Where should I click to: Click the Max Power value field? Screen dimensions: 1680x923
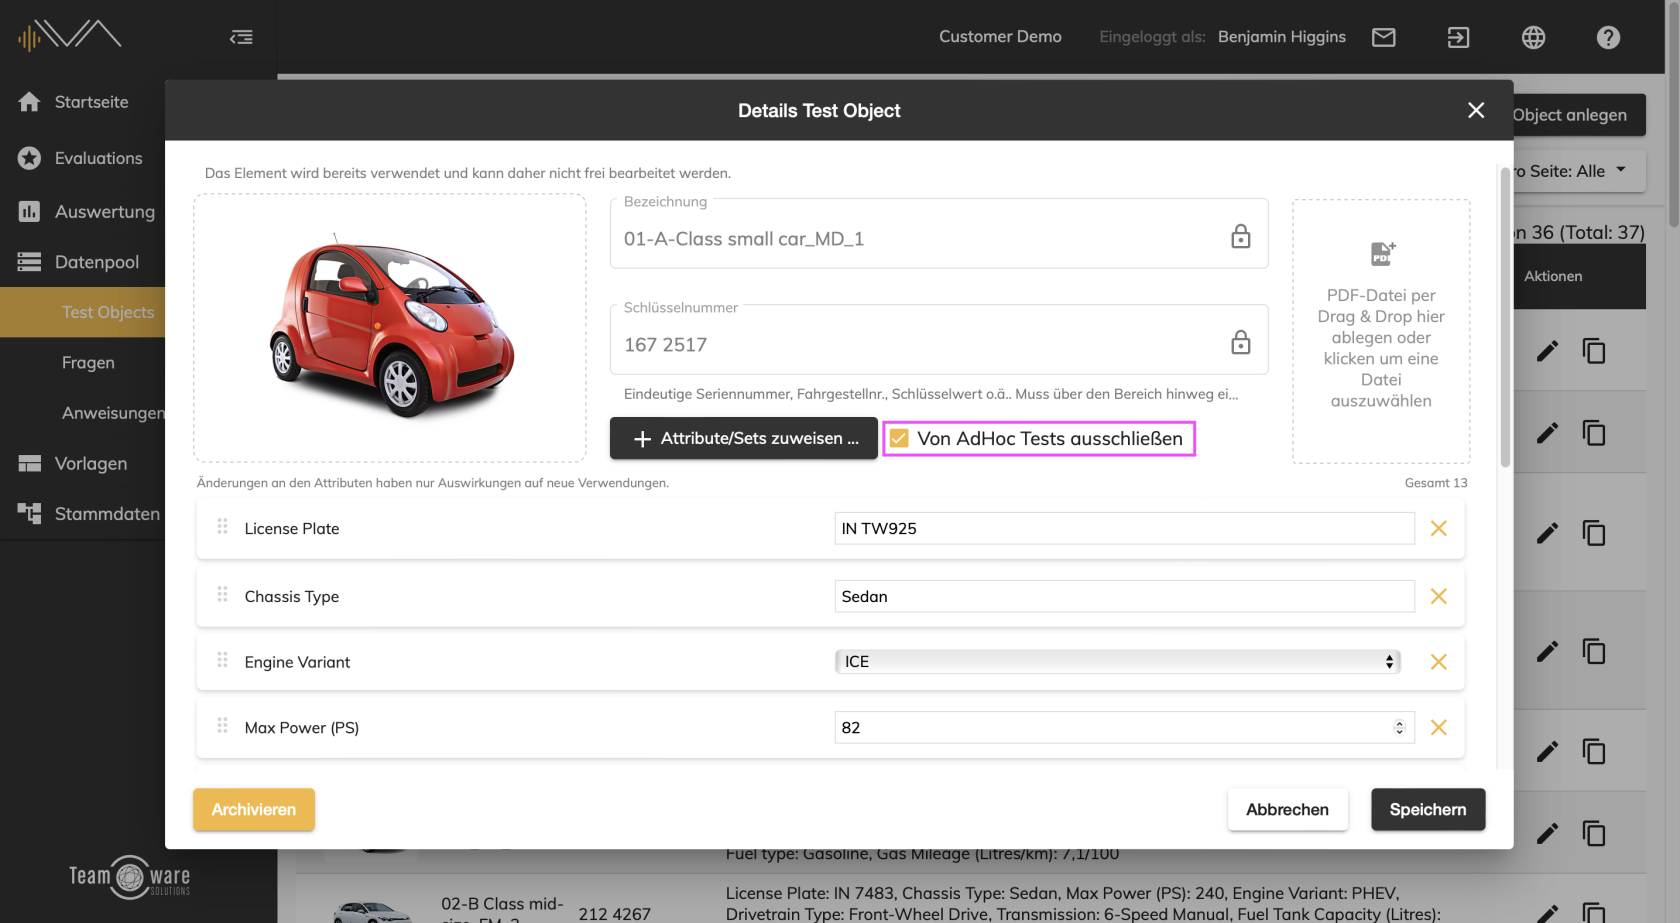point(1125,728)
